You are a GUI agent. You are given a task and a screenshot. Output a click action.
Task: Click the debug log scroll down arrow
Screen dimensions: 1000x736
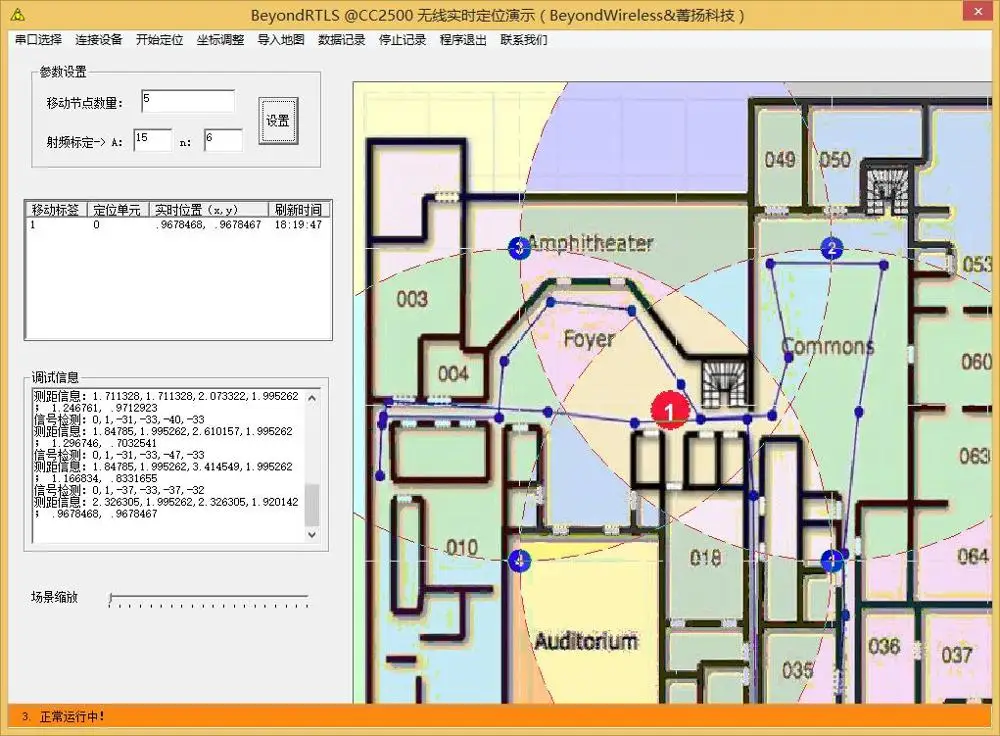[312, 534]
